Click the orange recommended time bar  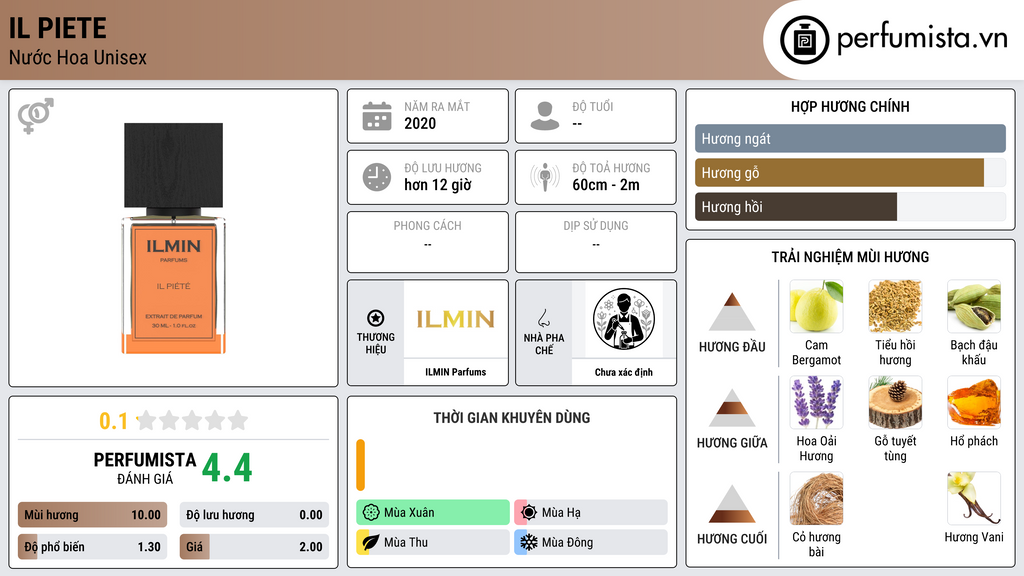pyautogui.click(x=360, y=465)
